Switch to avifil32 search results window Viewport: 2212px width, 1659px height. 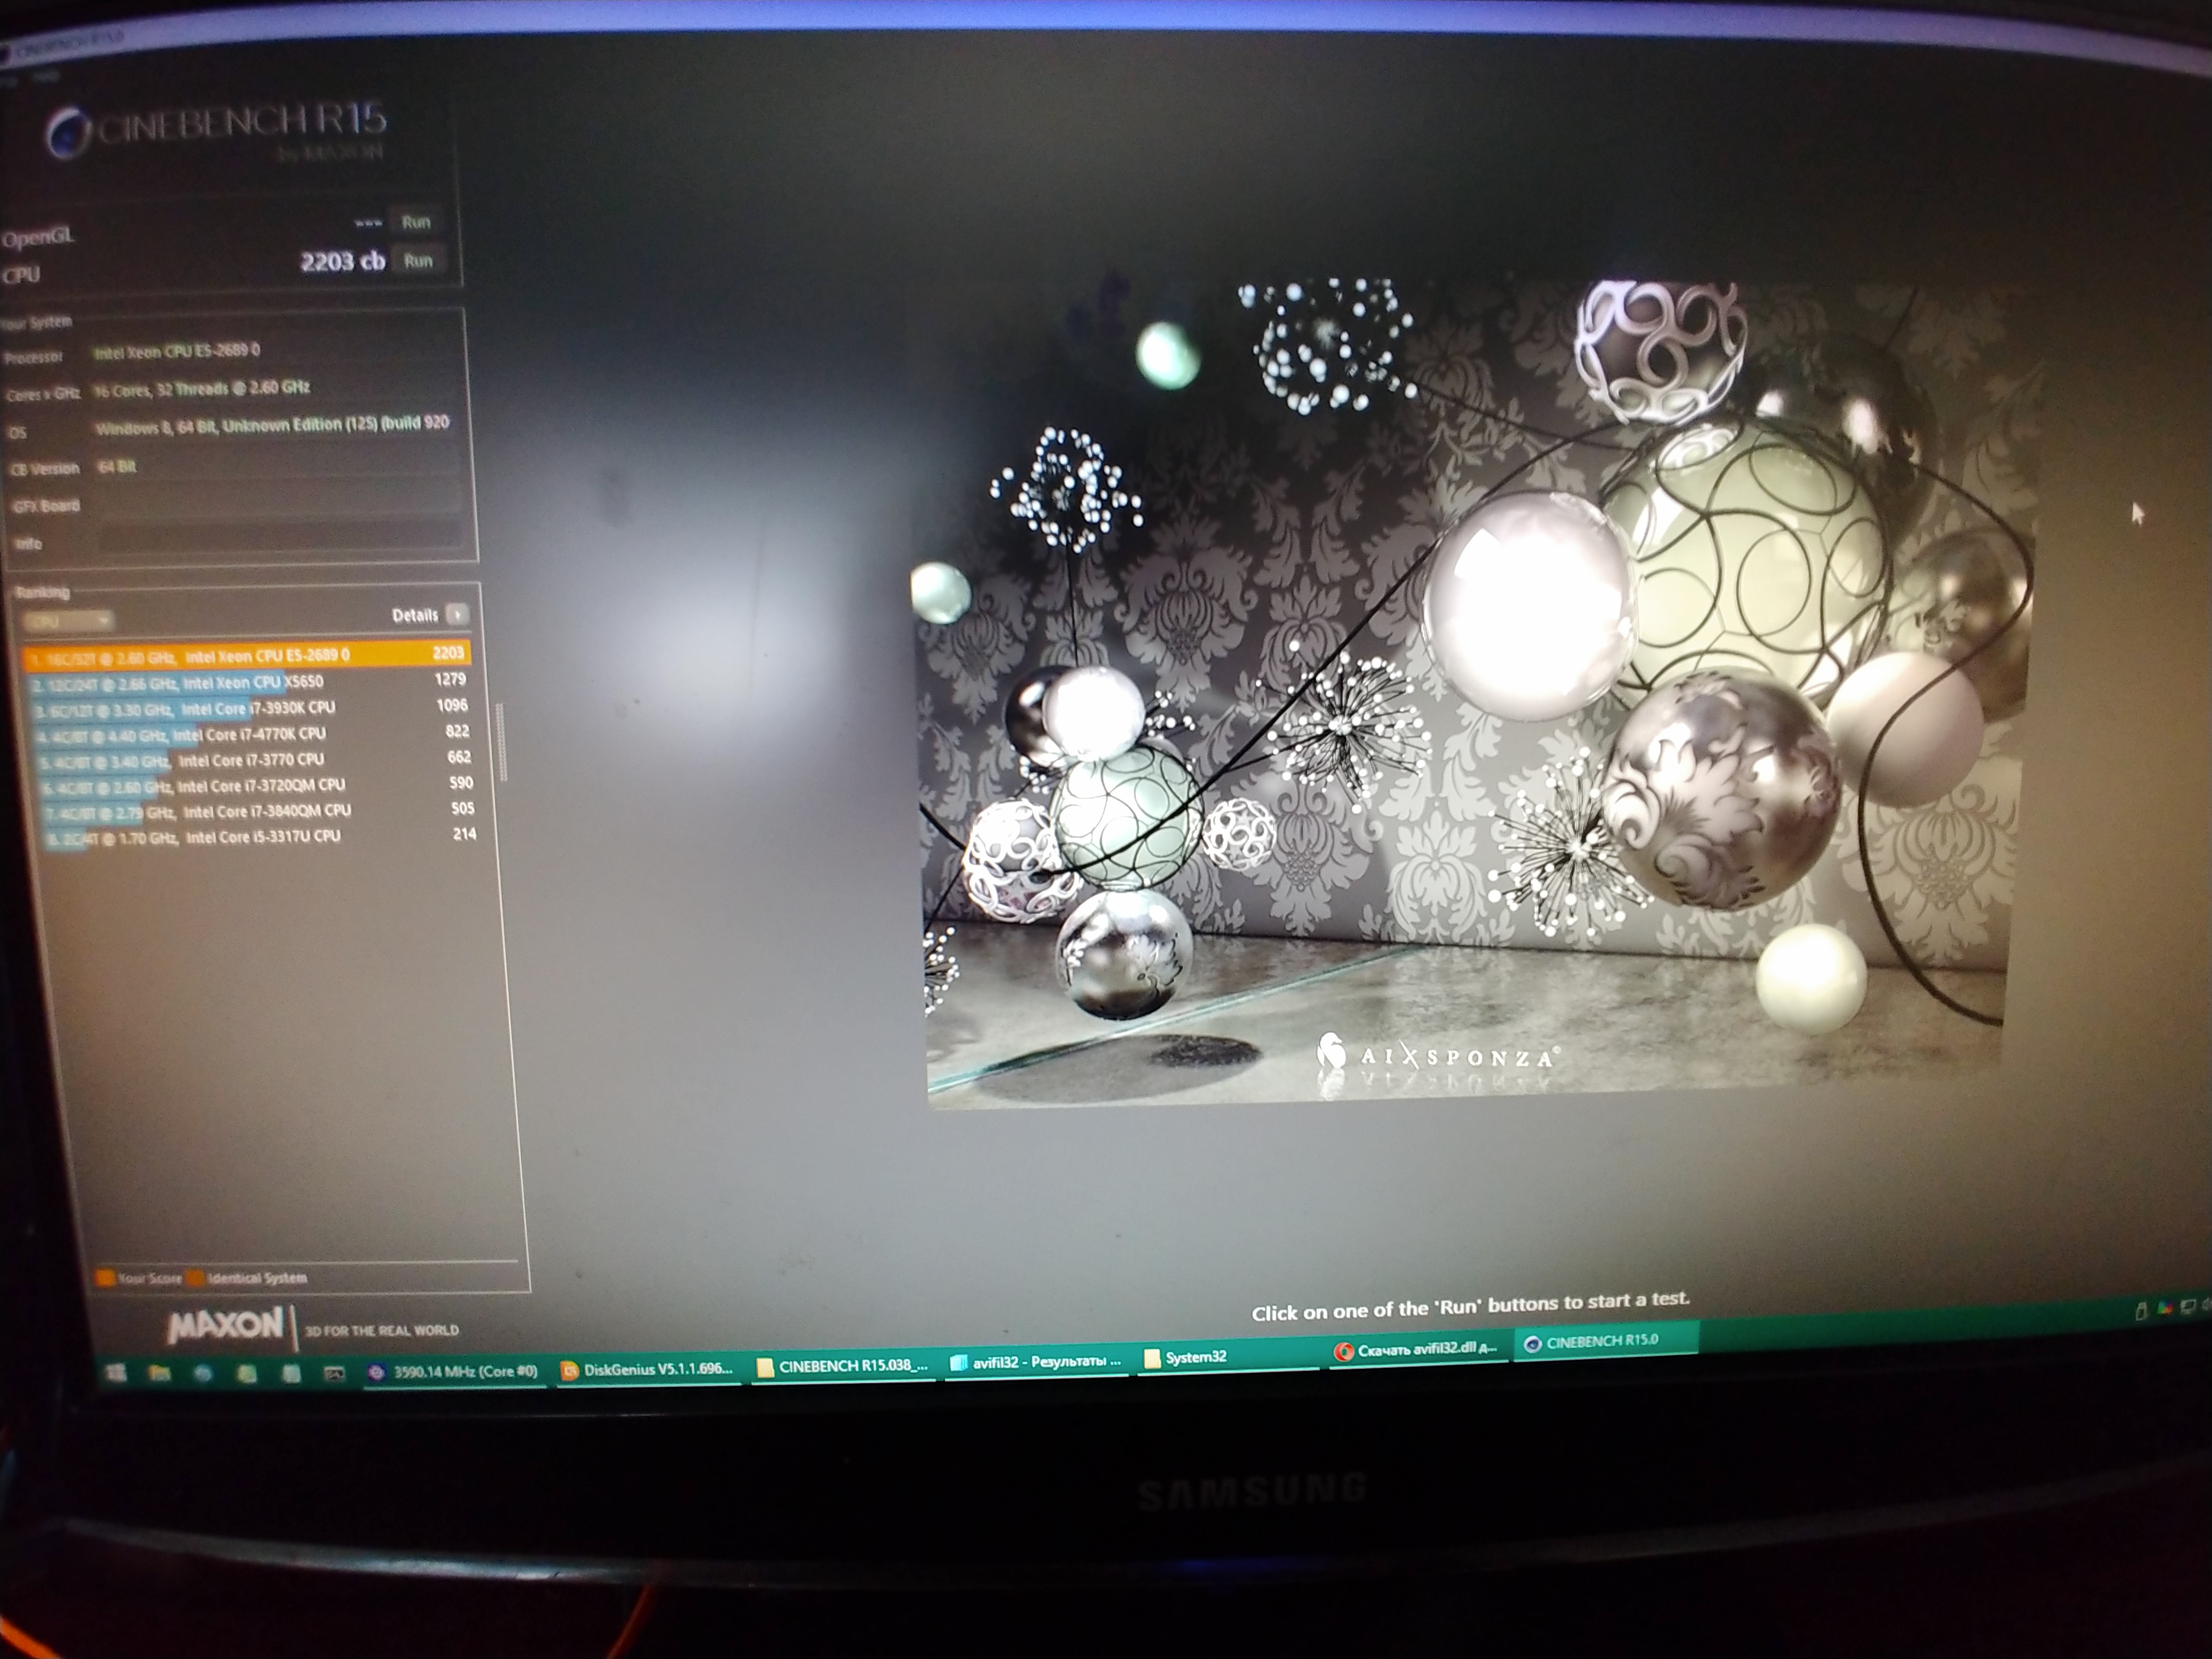tap(1036, 1361)
